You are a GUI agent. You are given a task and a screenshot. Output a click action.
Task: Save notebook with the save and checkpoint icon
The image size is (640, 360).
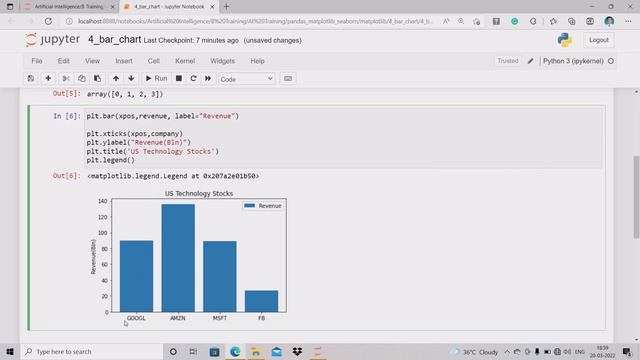31,78
